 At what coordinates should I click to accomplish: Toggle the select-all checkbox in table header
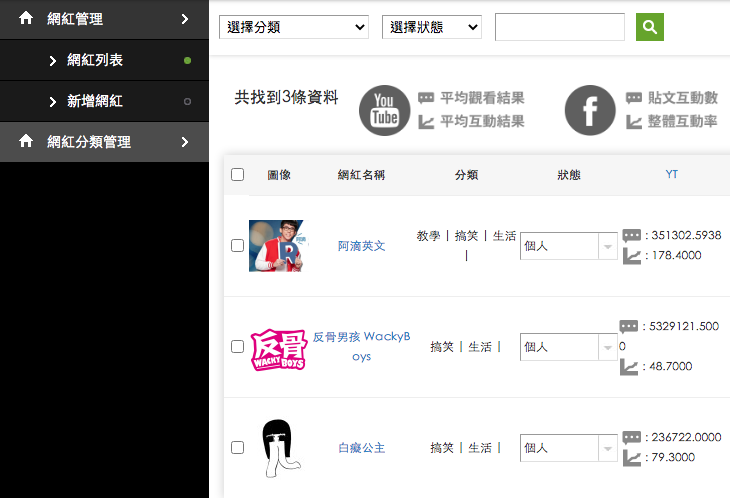tap(237, 175)
